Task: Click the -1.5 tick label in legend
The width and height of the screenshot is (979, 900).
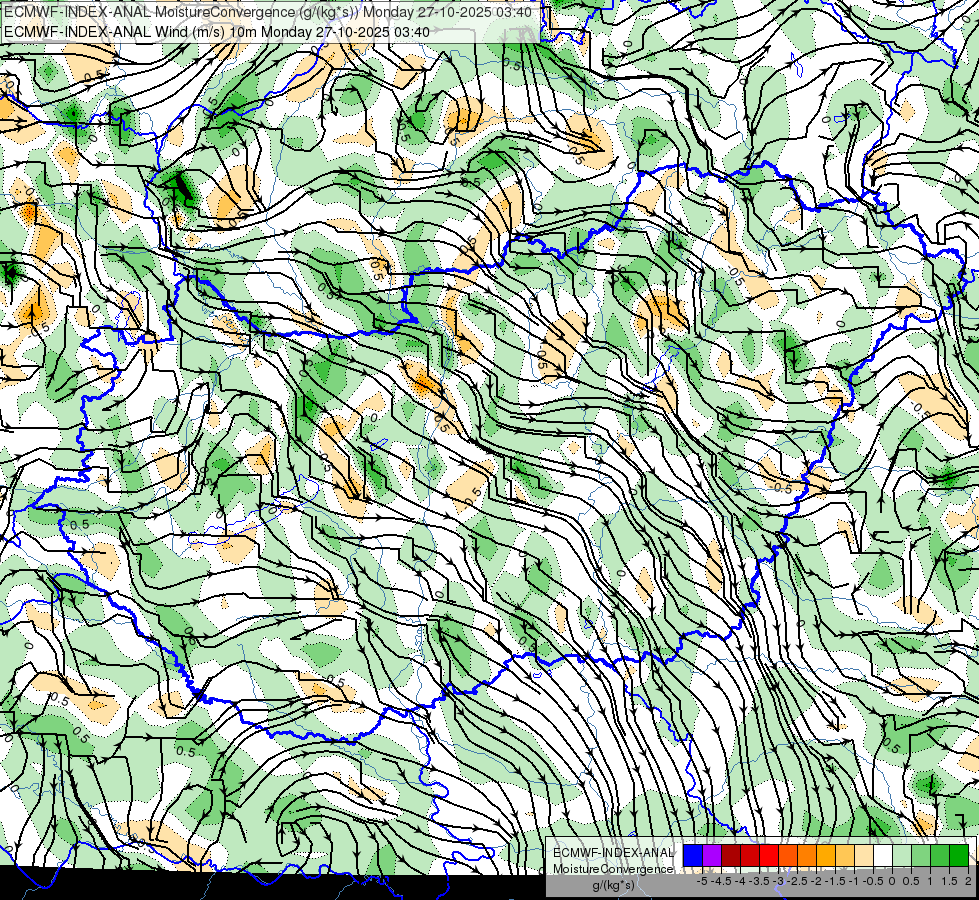Action: click(x=836, y=881)
